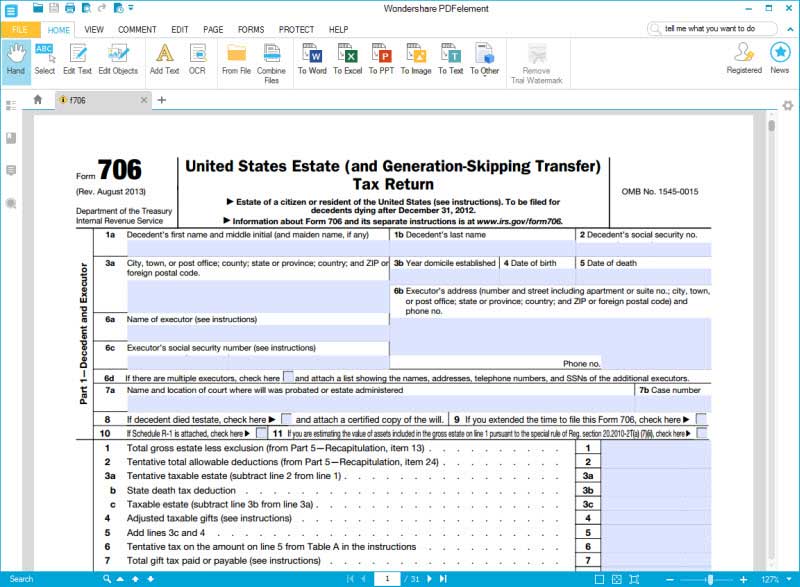
Task: Click the decedent's last name field
Action: coord(483,249)
